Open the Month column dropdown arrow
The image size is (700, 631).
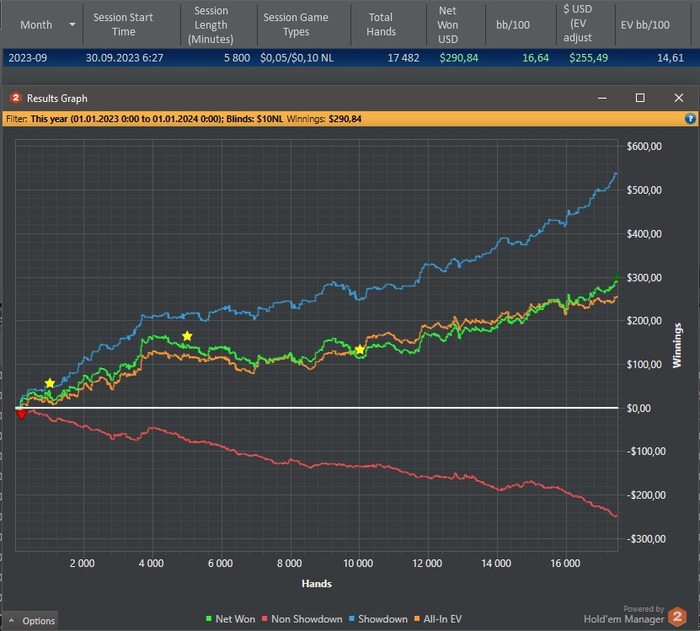click(72, 25)
